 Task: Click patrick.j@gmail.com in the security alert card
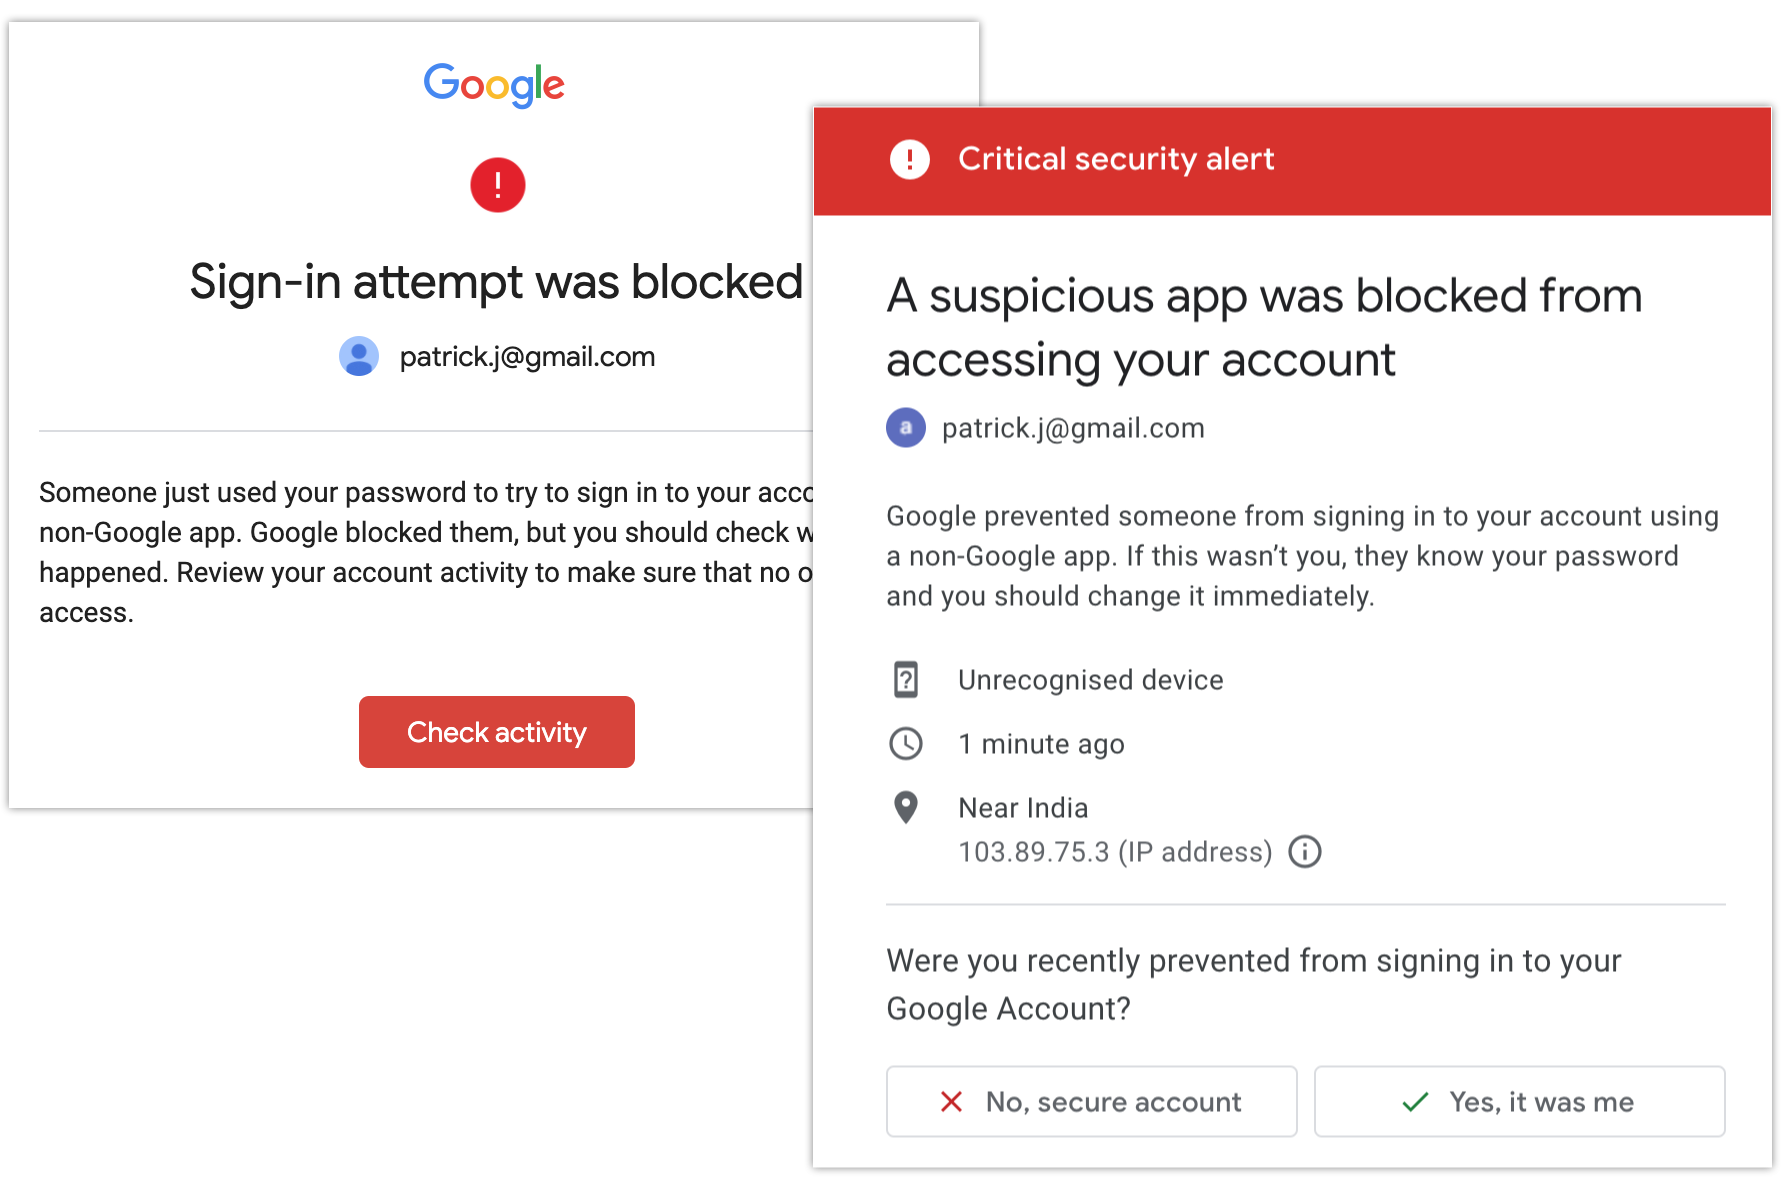coord(1073,428)
